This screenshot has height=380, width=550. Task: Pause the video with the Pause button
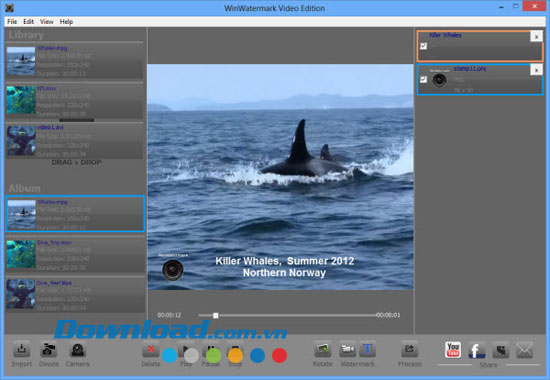(x=210, y=349)
